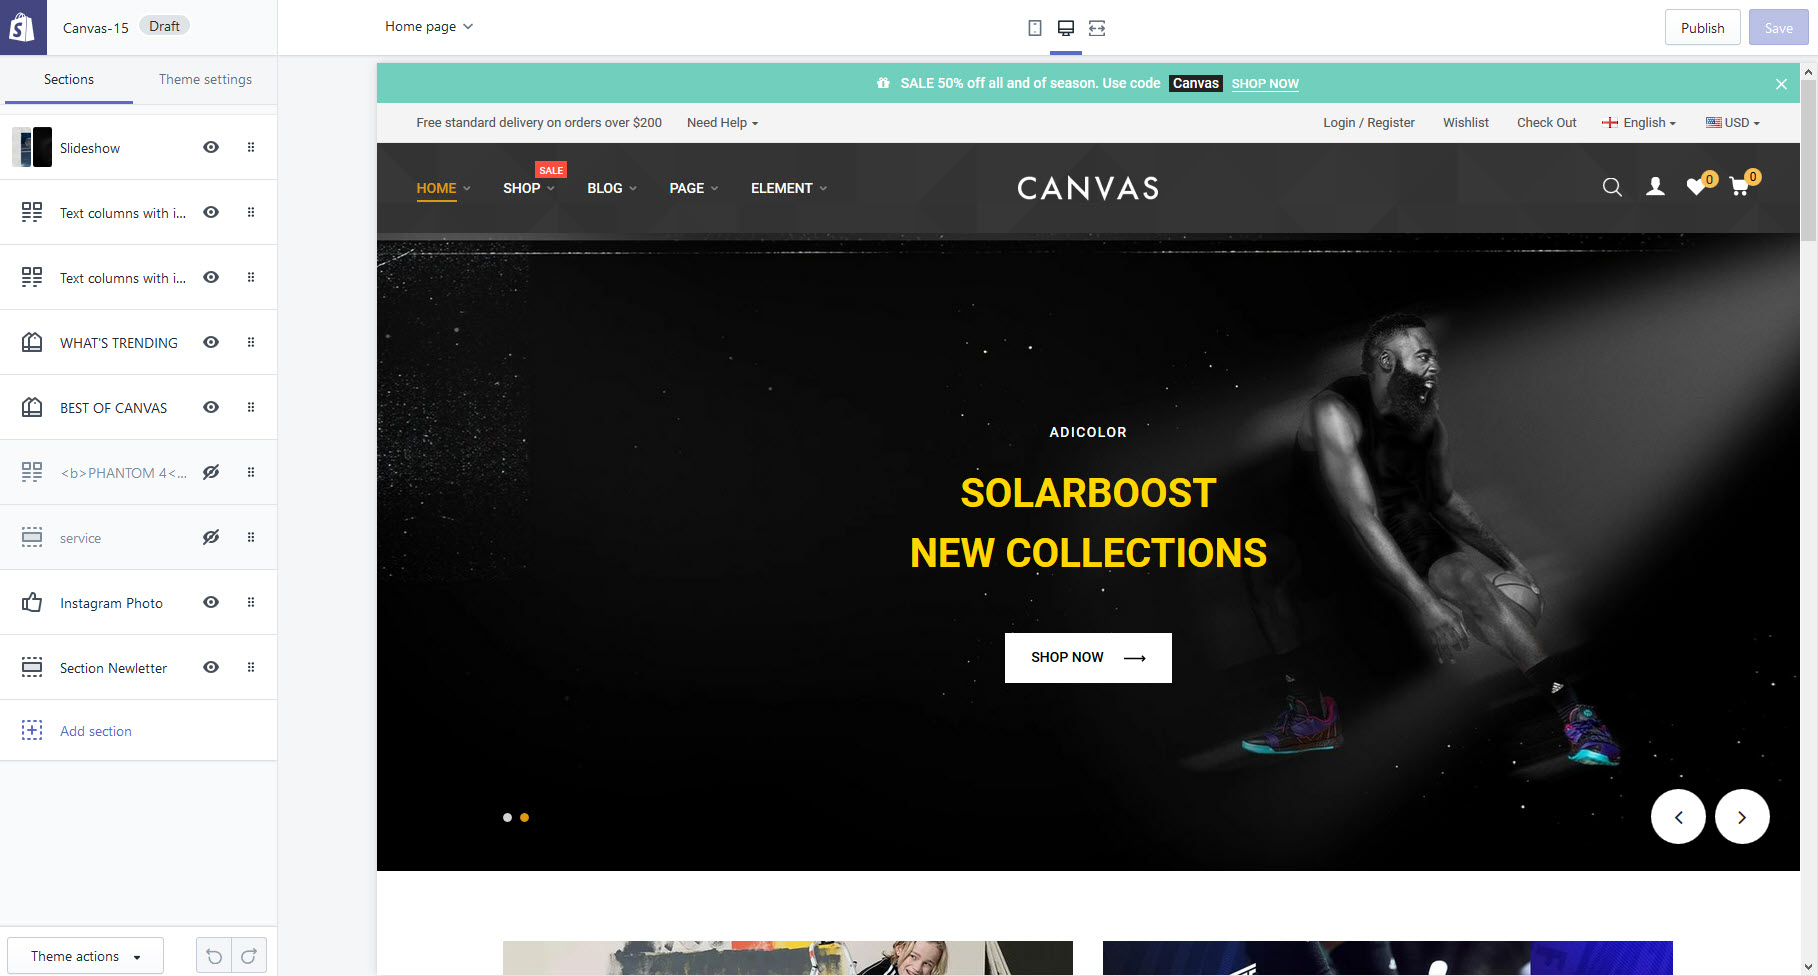1818x976 pixels.
Task: Show the PHANTOM 4 section
Action: click(211, 472)
